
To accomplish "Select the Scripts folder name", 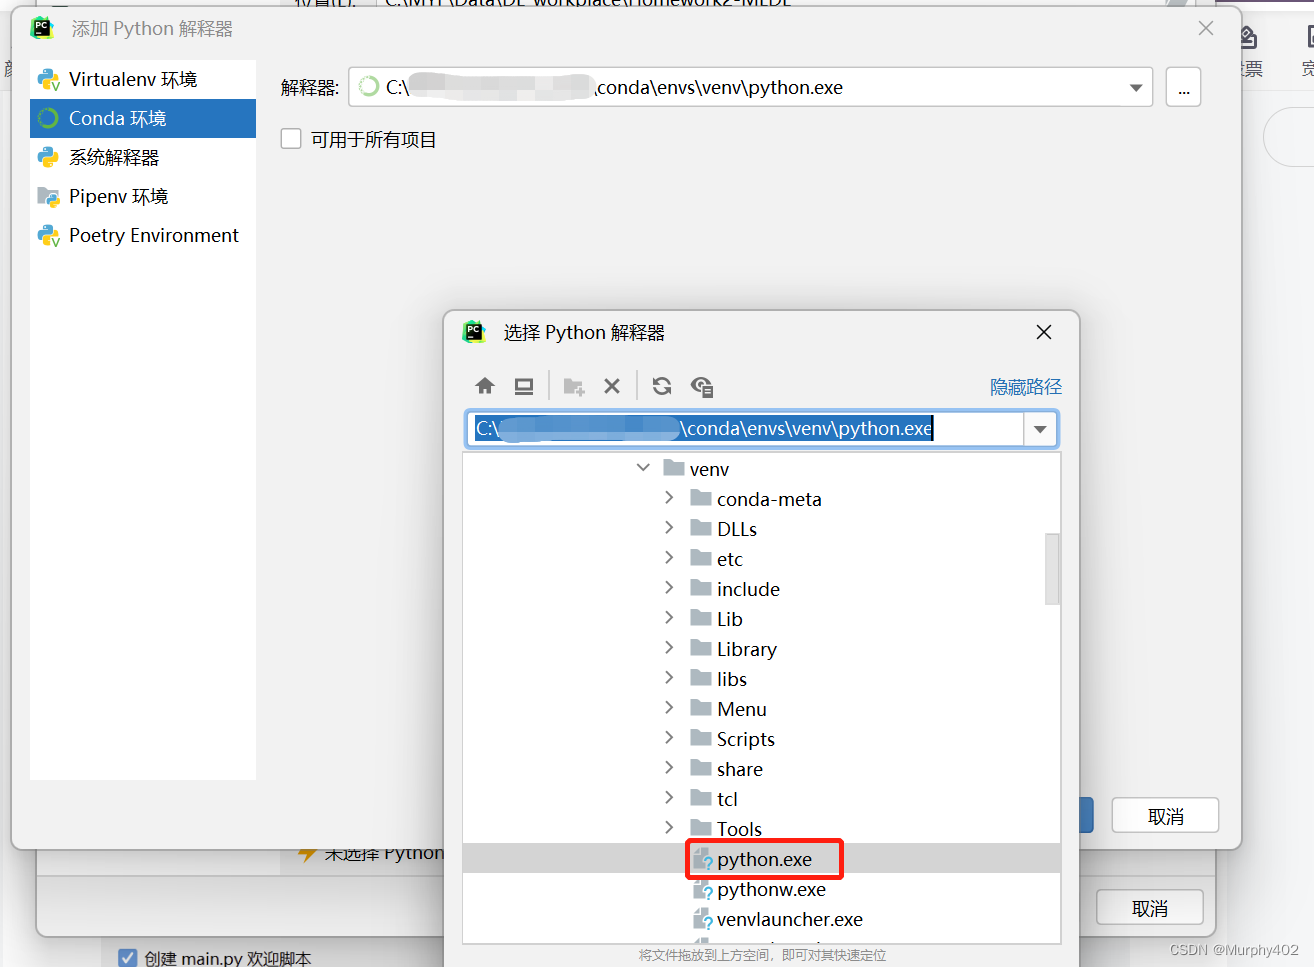I will pos(746,739).
